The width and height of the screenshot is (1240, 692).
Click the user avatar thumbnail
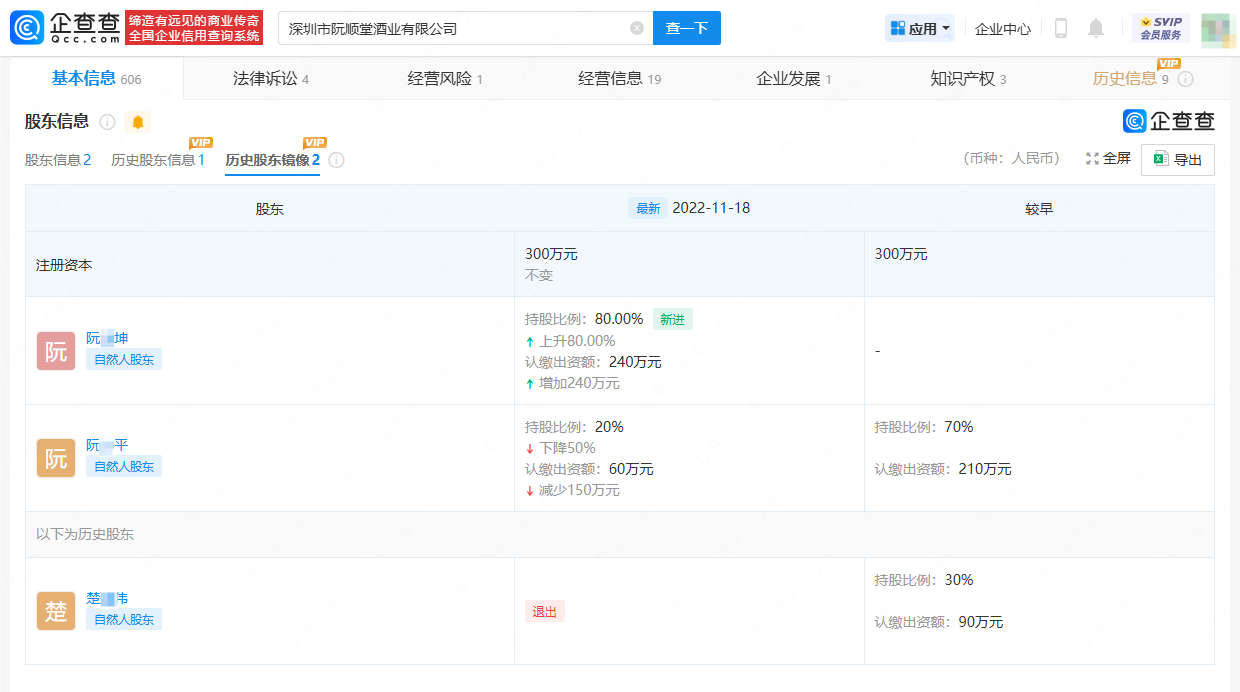pos(1217,28)
